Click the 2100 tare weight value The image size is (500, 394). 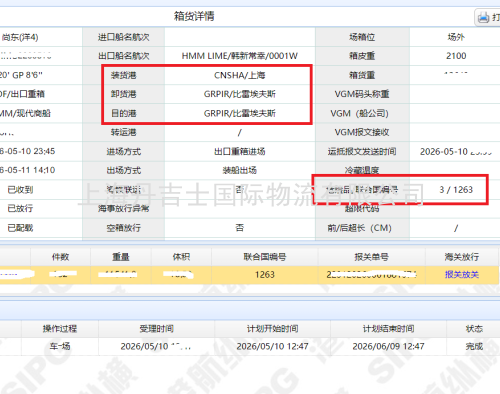pos(456,56)
